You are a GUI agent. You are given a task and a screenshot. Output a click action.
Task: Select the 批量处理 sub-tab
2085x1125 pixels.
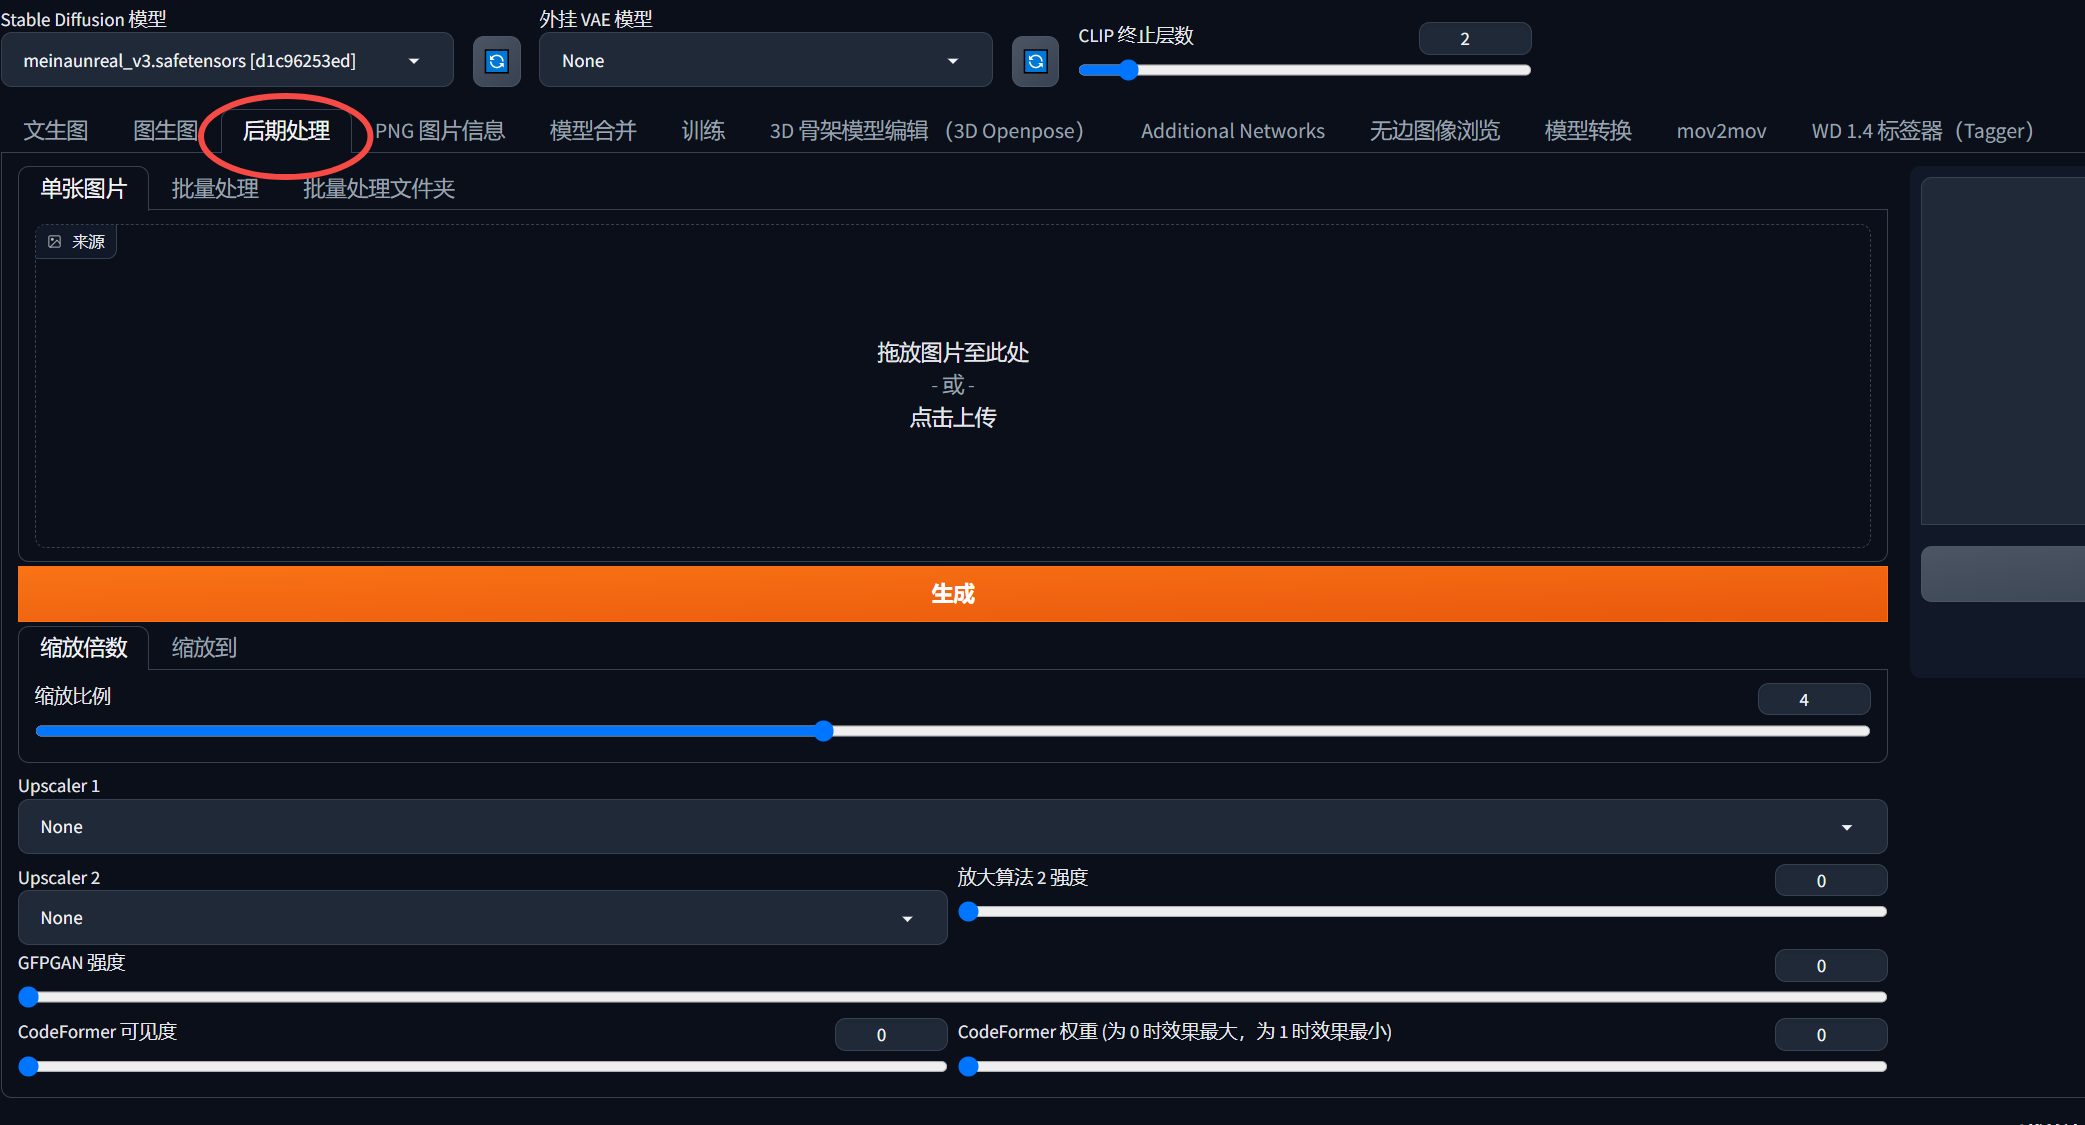click(215, 189)
